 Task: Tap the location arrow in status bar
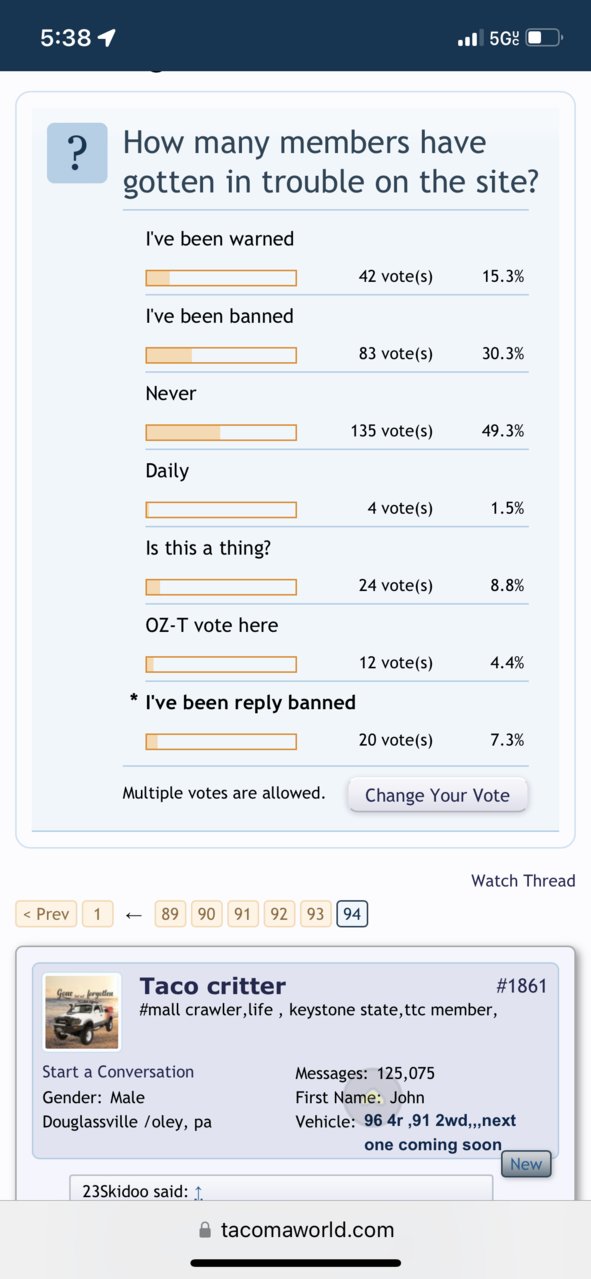point(106,38)
